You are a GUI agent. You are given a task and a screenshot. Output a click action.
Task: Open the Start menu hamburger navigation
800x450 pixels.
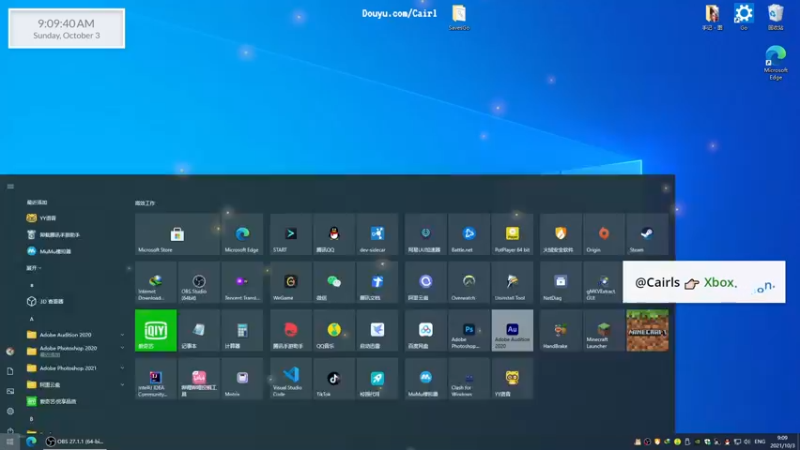[10, 186]
